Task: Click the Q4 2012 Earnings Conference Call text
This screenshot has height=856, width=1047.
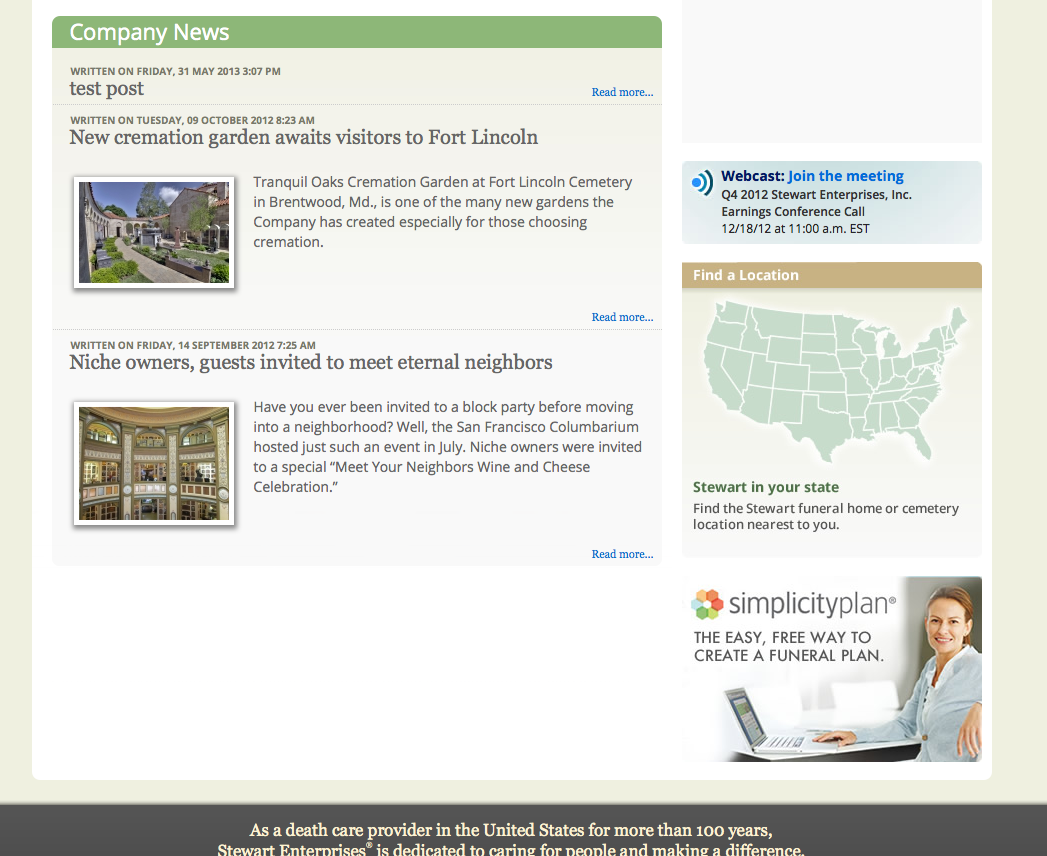Action: [x=816, y=203]
